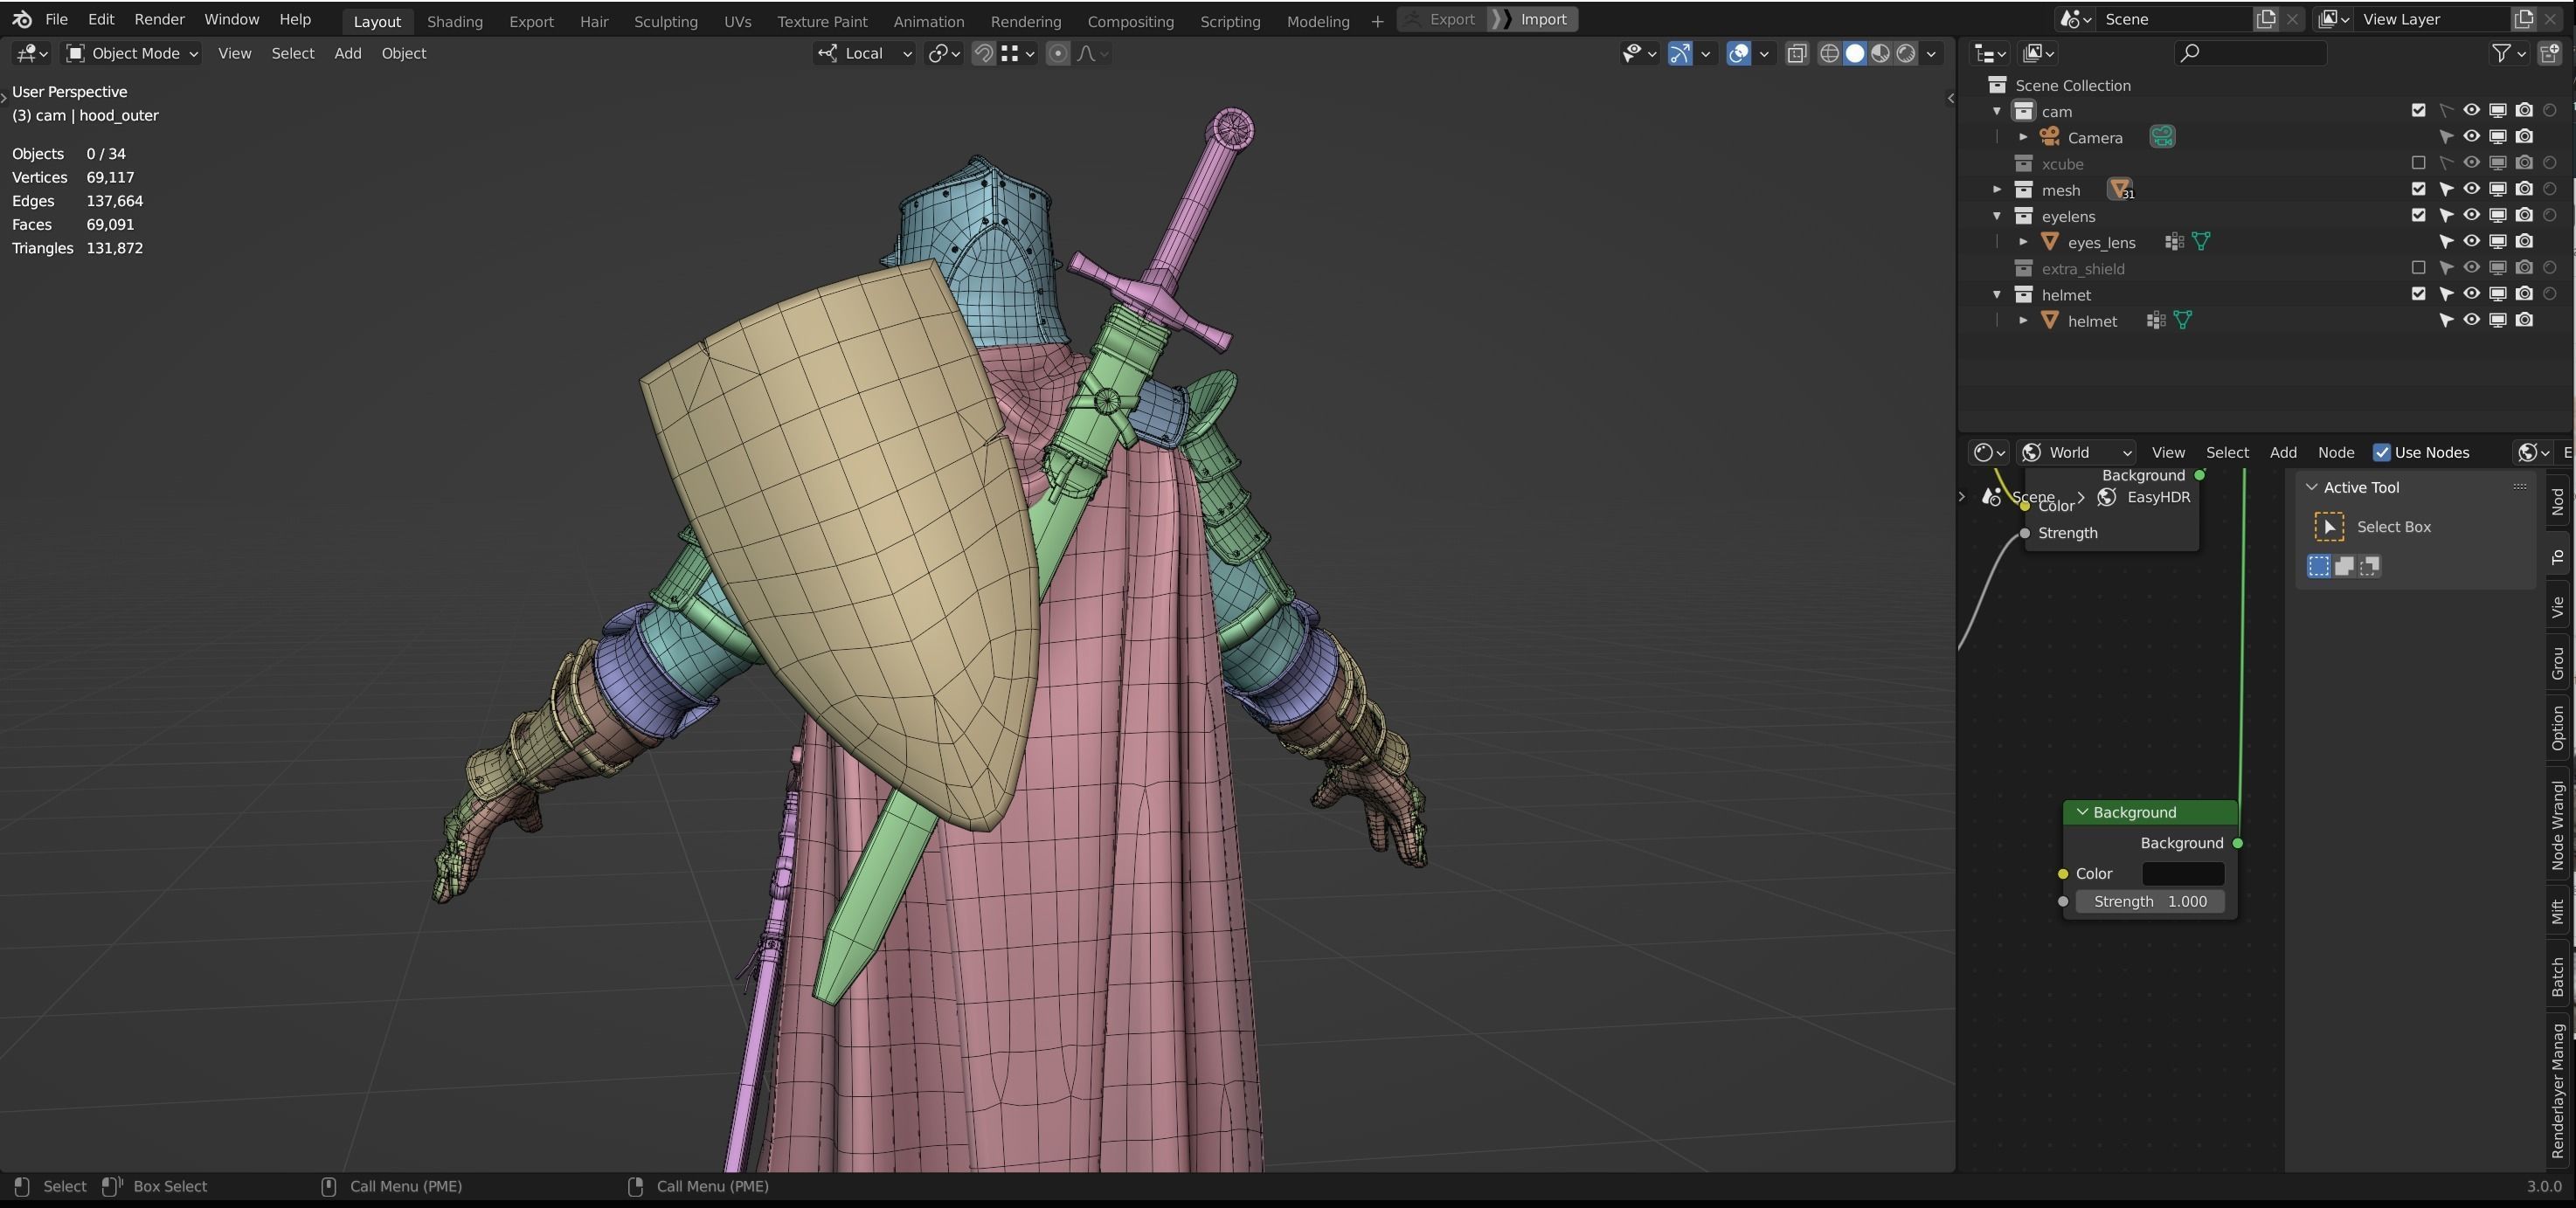Switch to Sculpting workspace tab
The height and width of the screenshot is (1208, 2576).
pos(665,21)
